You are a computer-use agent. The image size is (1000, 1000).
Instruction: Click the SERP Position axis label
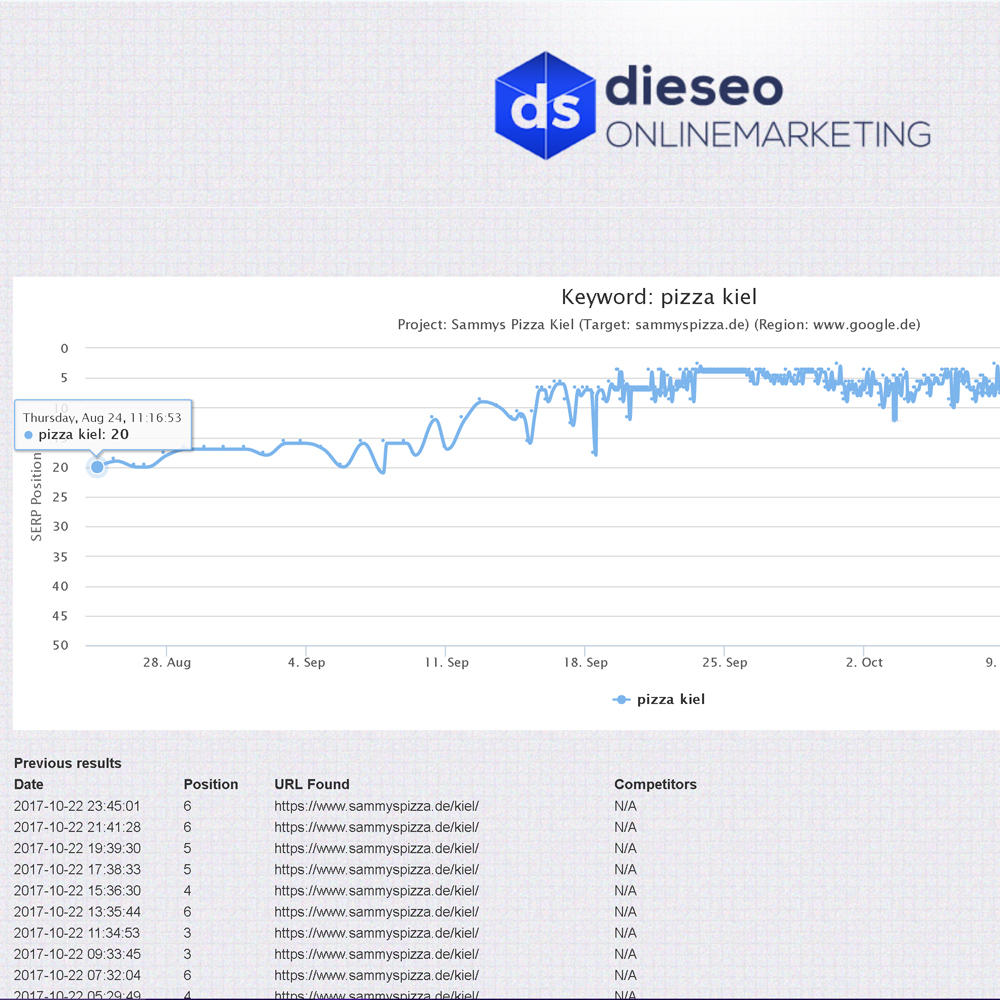36,497
